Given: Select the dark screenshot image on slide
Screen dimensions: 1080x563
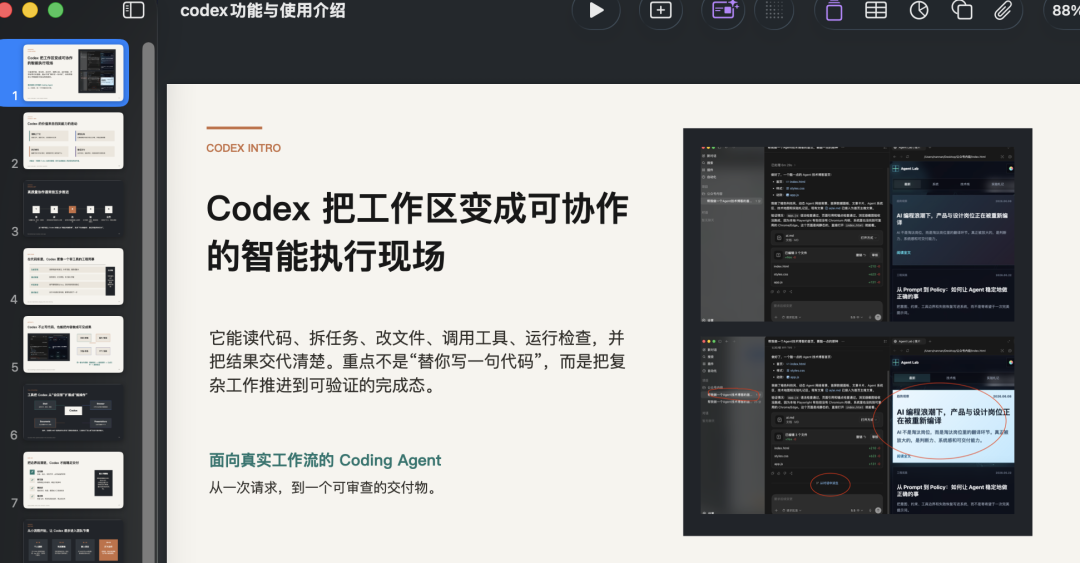Looking at the screenshot, I should tap(858, 331).
